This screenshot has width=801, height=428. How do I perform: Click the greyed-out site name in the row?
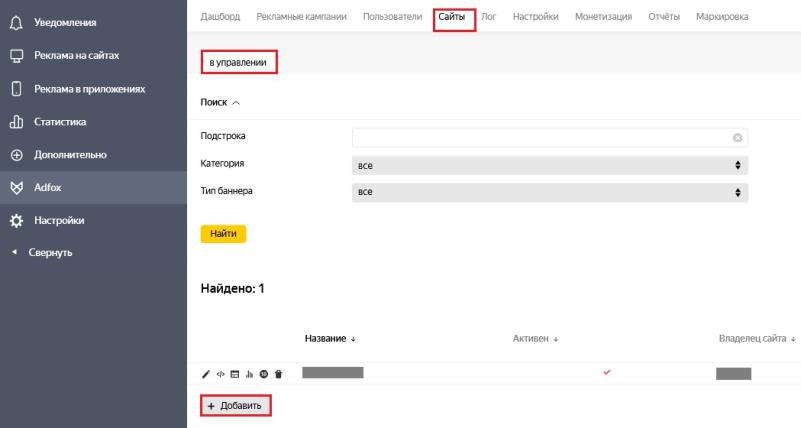(333, 372)
